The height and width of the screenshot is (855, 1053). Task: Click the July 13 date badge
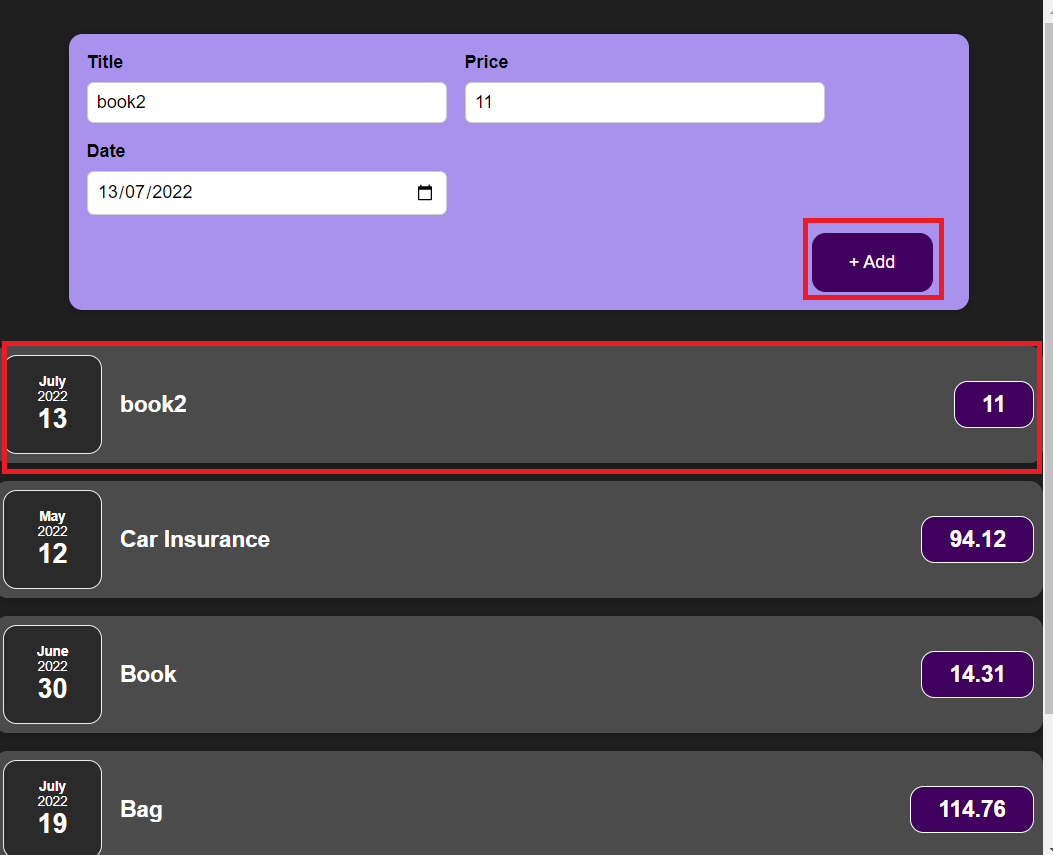(x=53, y=404)
